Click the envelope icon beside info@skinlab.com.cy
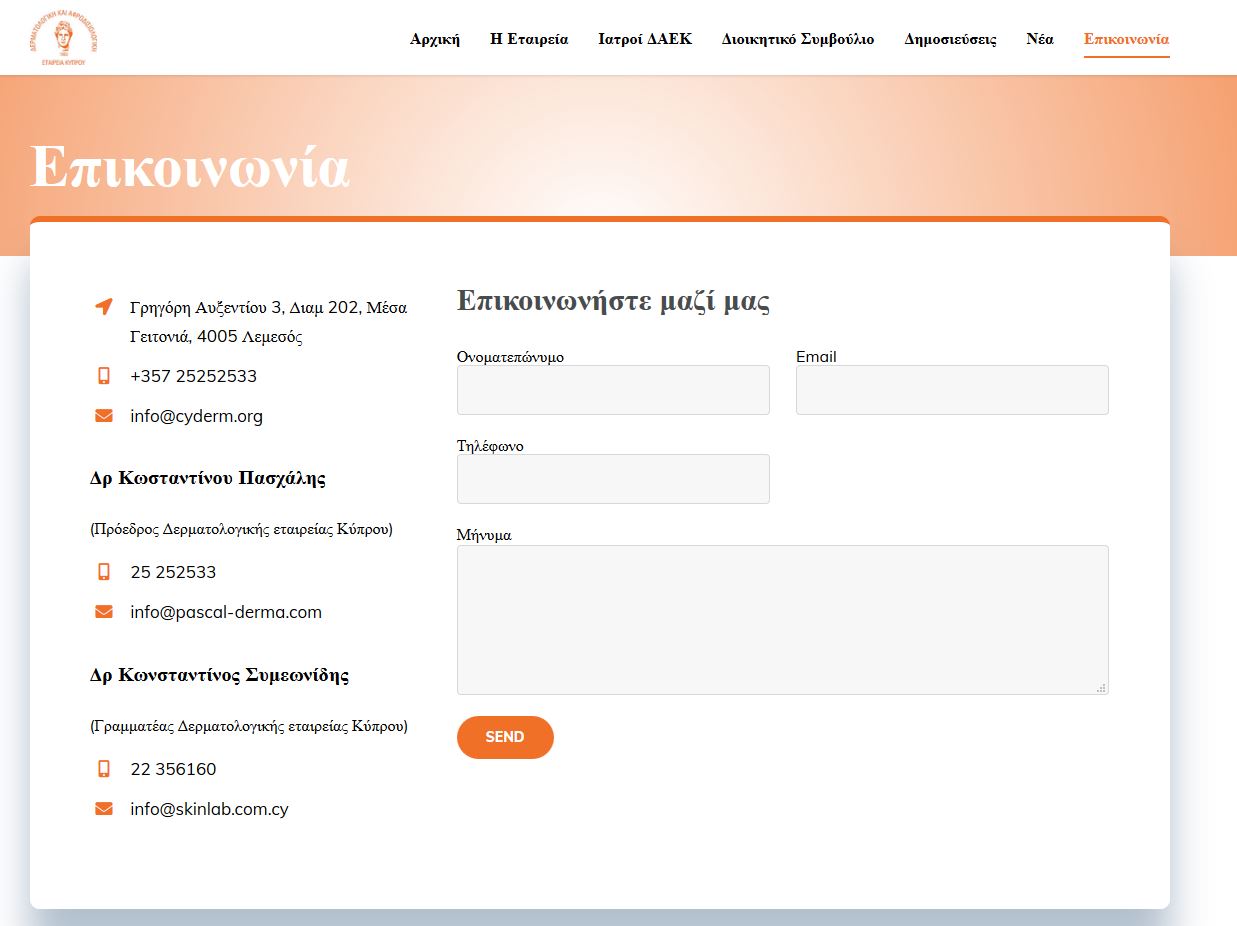This screenshot has height=926, width=1237. pyautogui.click(x=103, y=809)
